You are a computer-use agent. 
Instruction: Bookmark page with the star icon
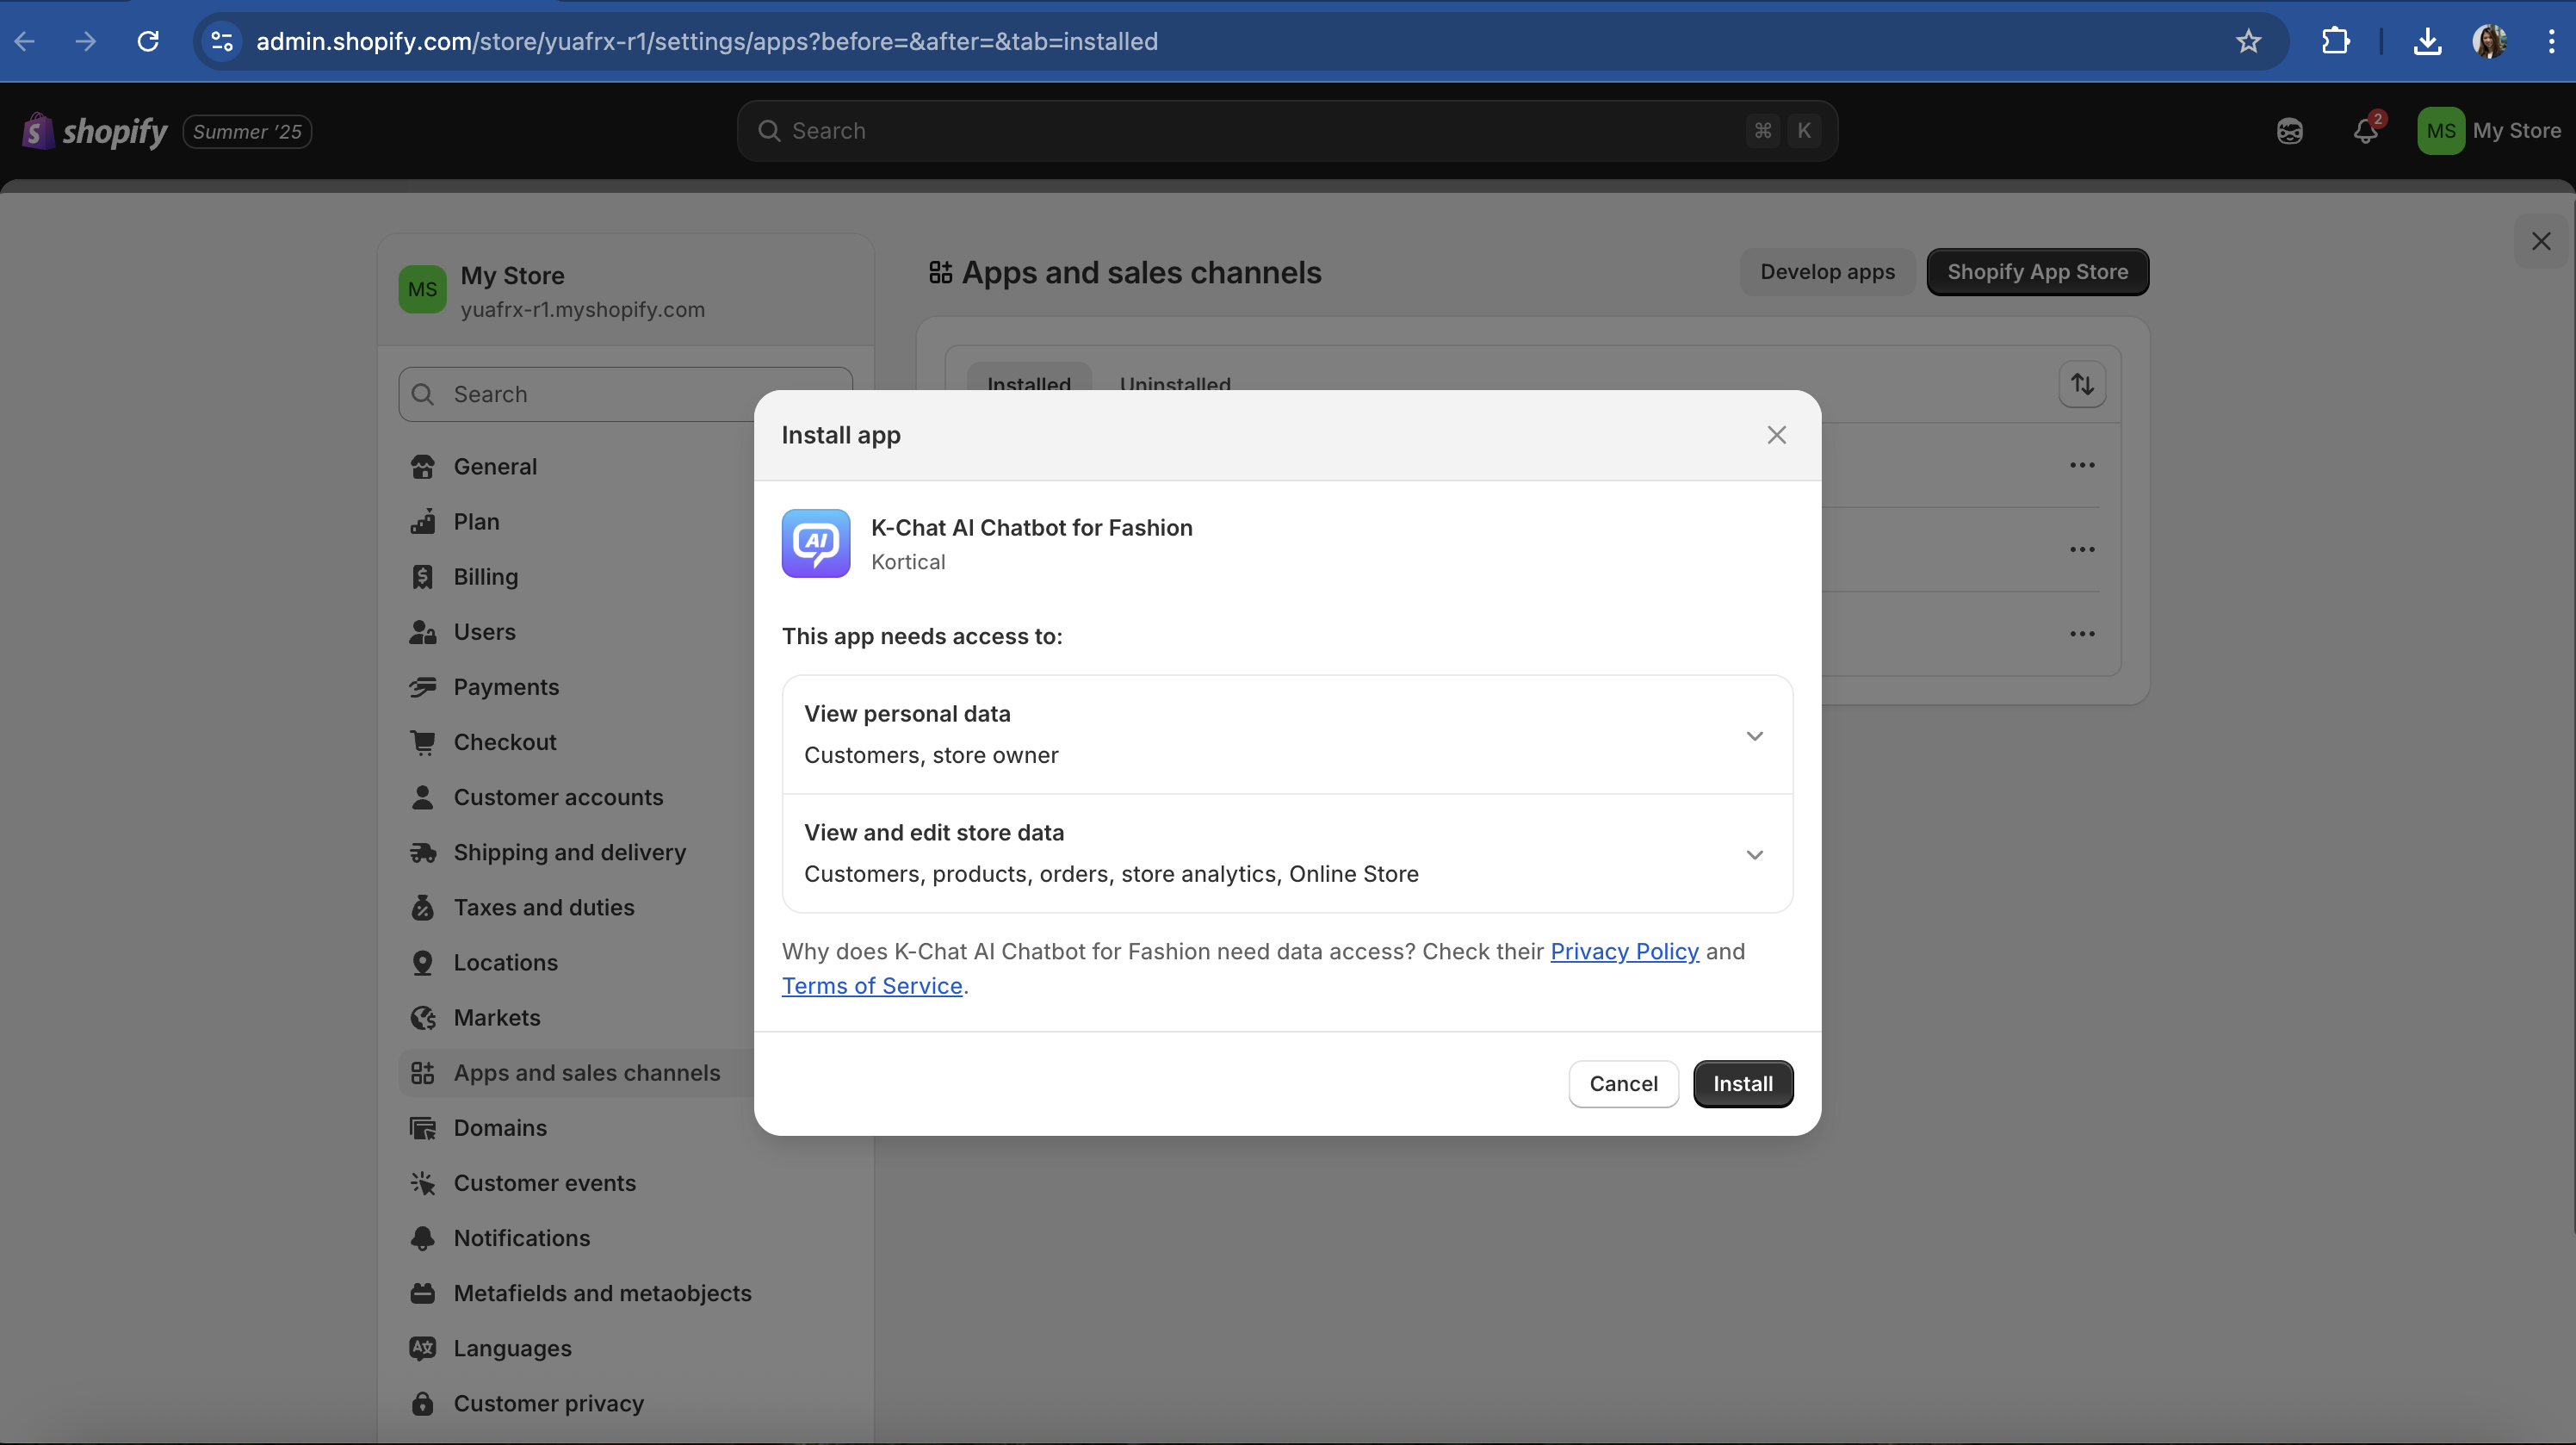pos(2248,41)
